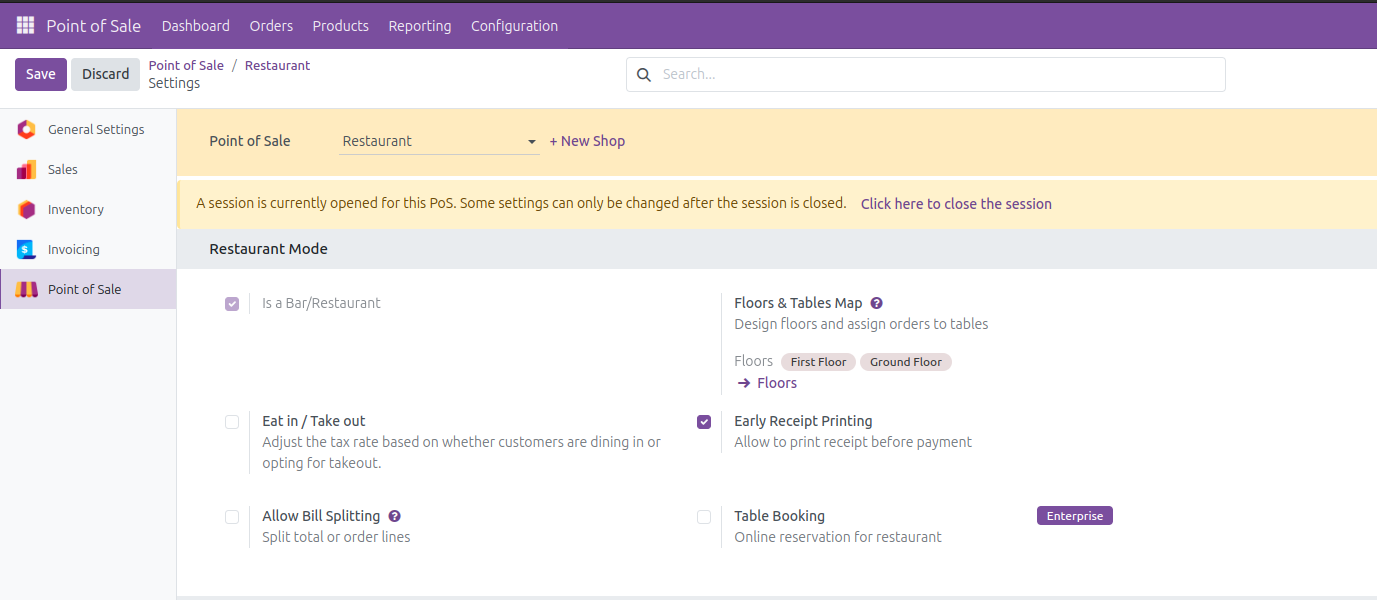Image resolution: width=1377 pixels, height=600 pixels.
Task: Disable Early Receipt Printing
Action: pyautogui.click(x=704, y=421)
